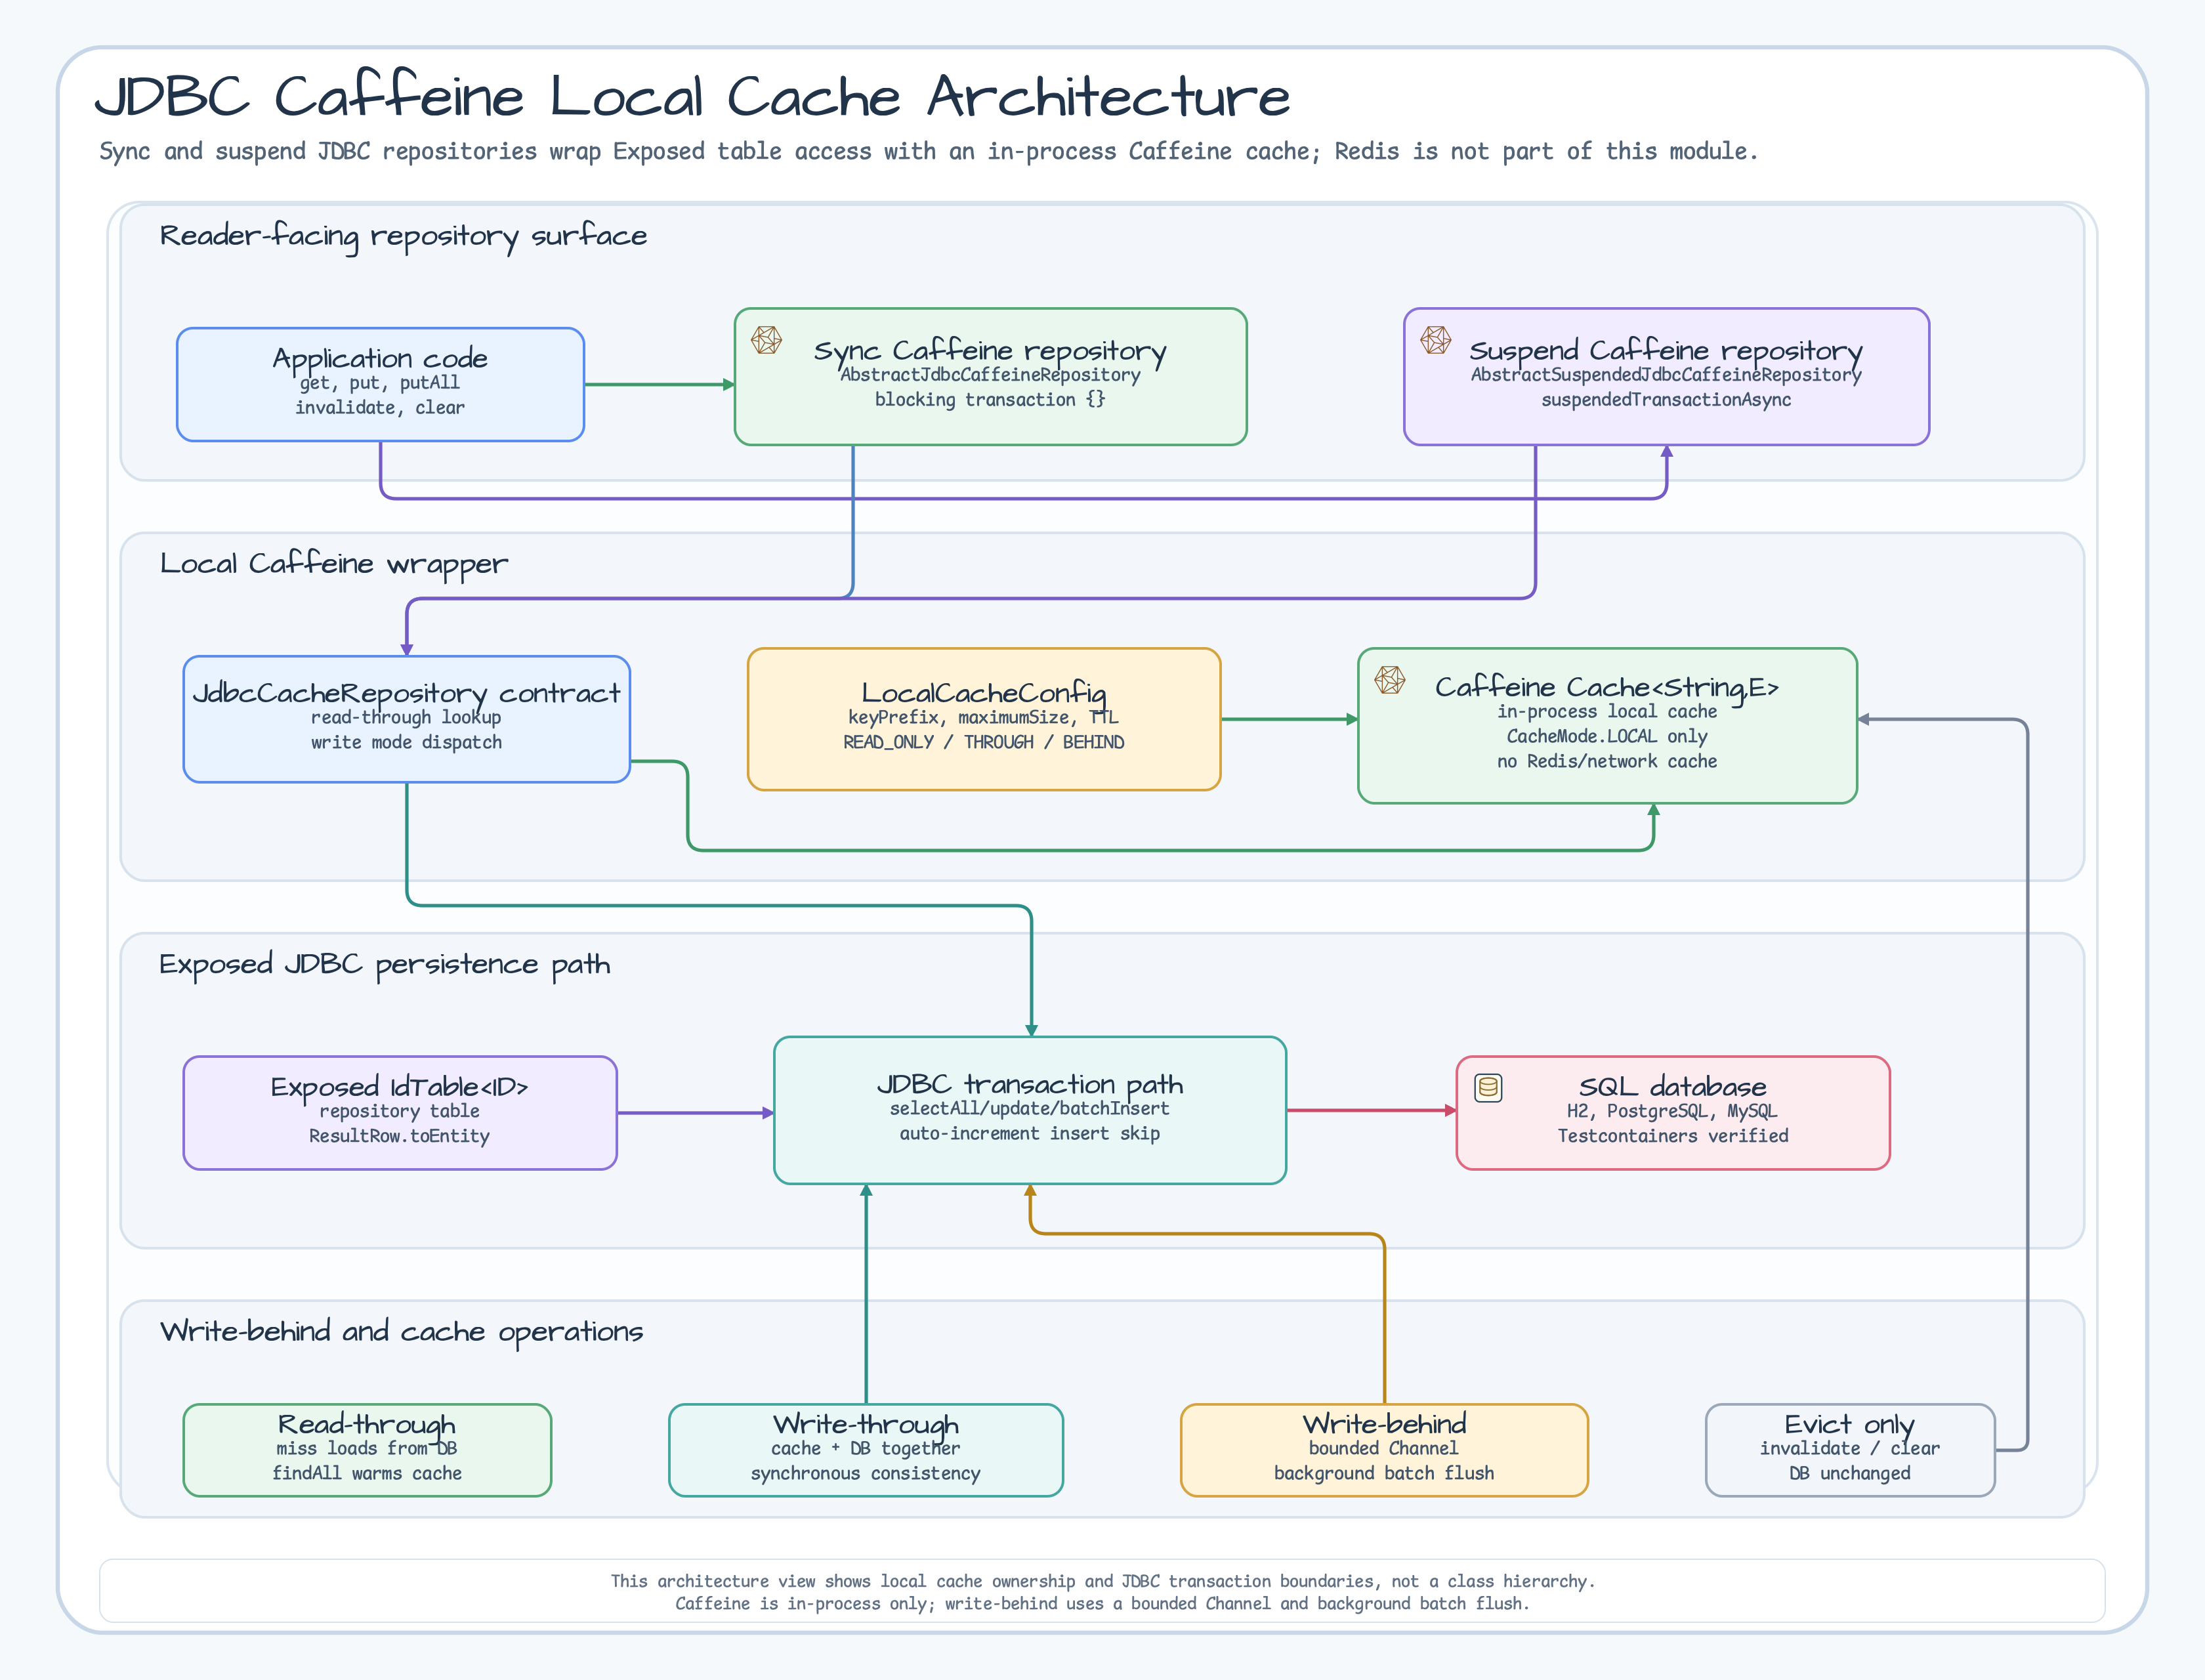This screenshot has height=1680, width=2205.
Task: Select the Evict only operation box
Action: tap(1850, 1450)
